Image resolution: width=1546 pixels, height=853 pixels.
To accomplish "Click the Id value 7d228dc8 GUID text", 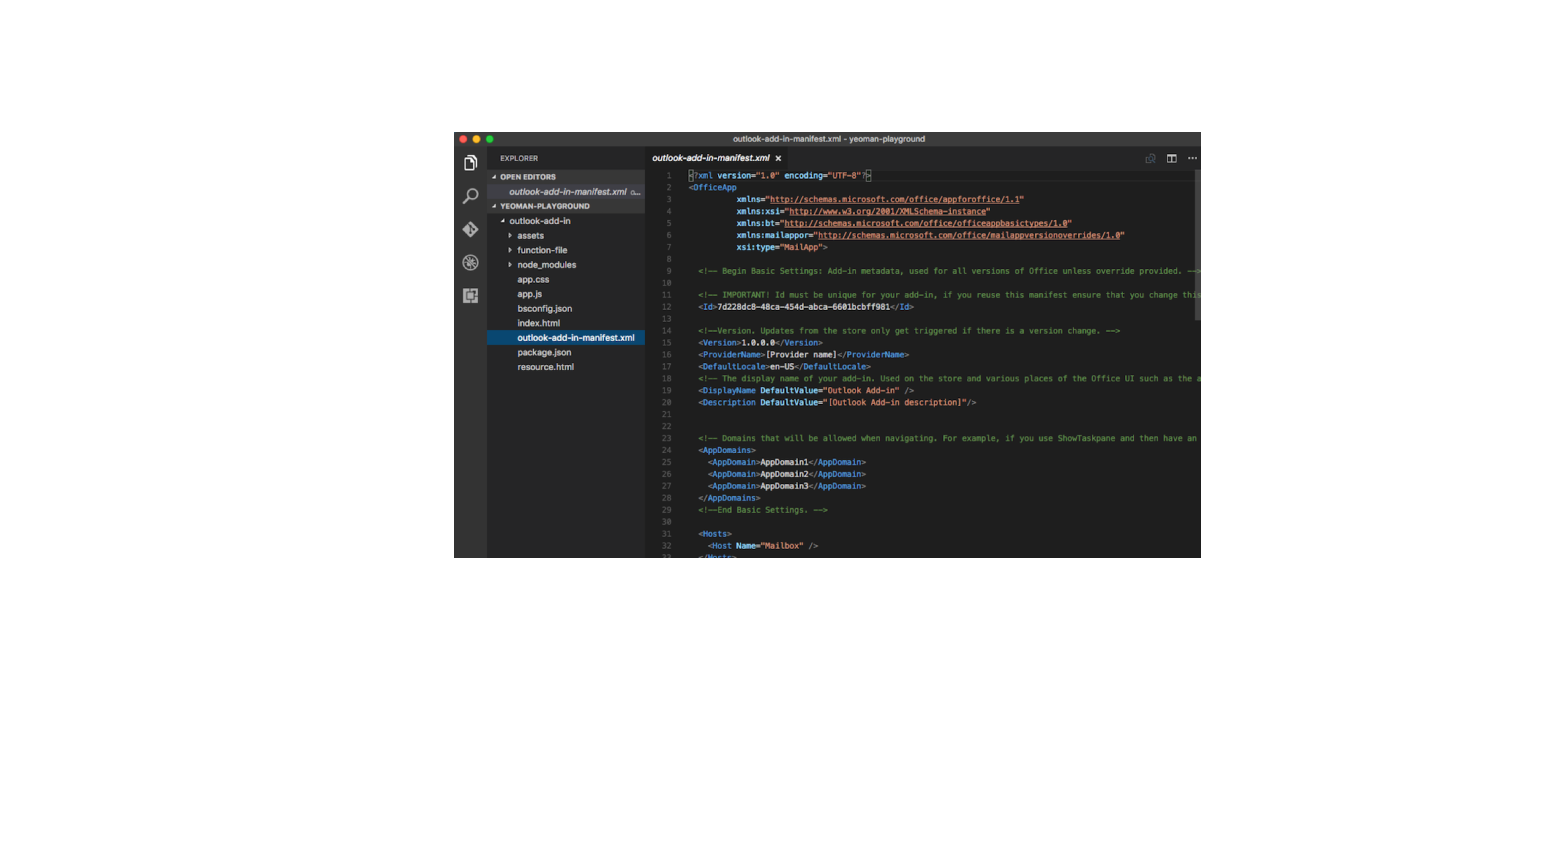I will pyautogui.click(x=804, y=307).
